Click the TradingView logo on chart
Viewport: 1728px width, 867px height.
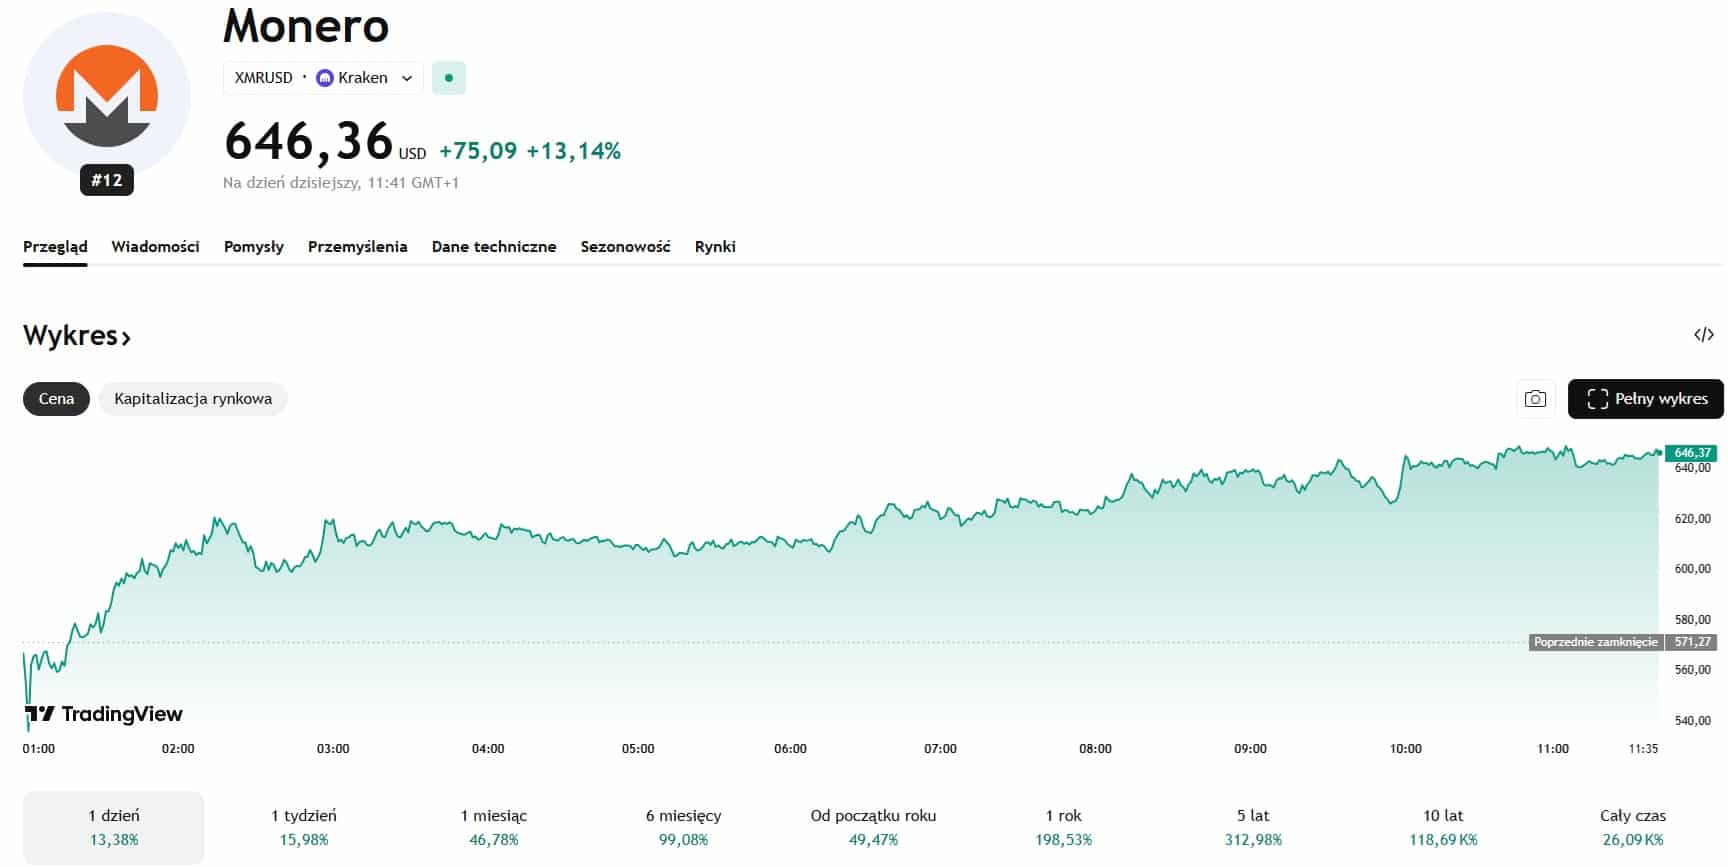(104, 714)
